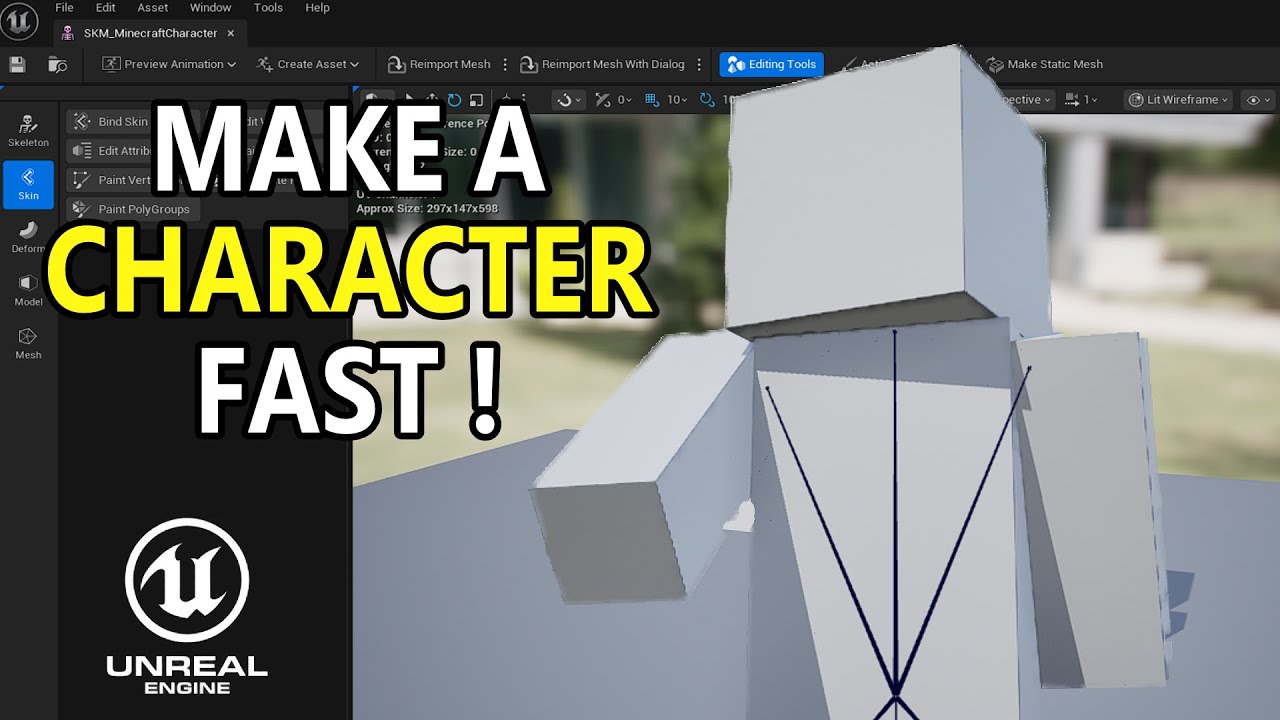Click the Make Static Mesh button
Viewport: 1280px width, 720px height.
coord(1045,64)
